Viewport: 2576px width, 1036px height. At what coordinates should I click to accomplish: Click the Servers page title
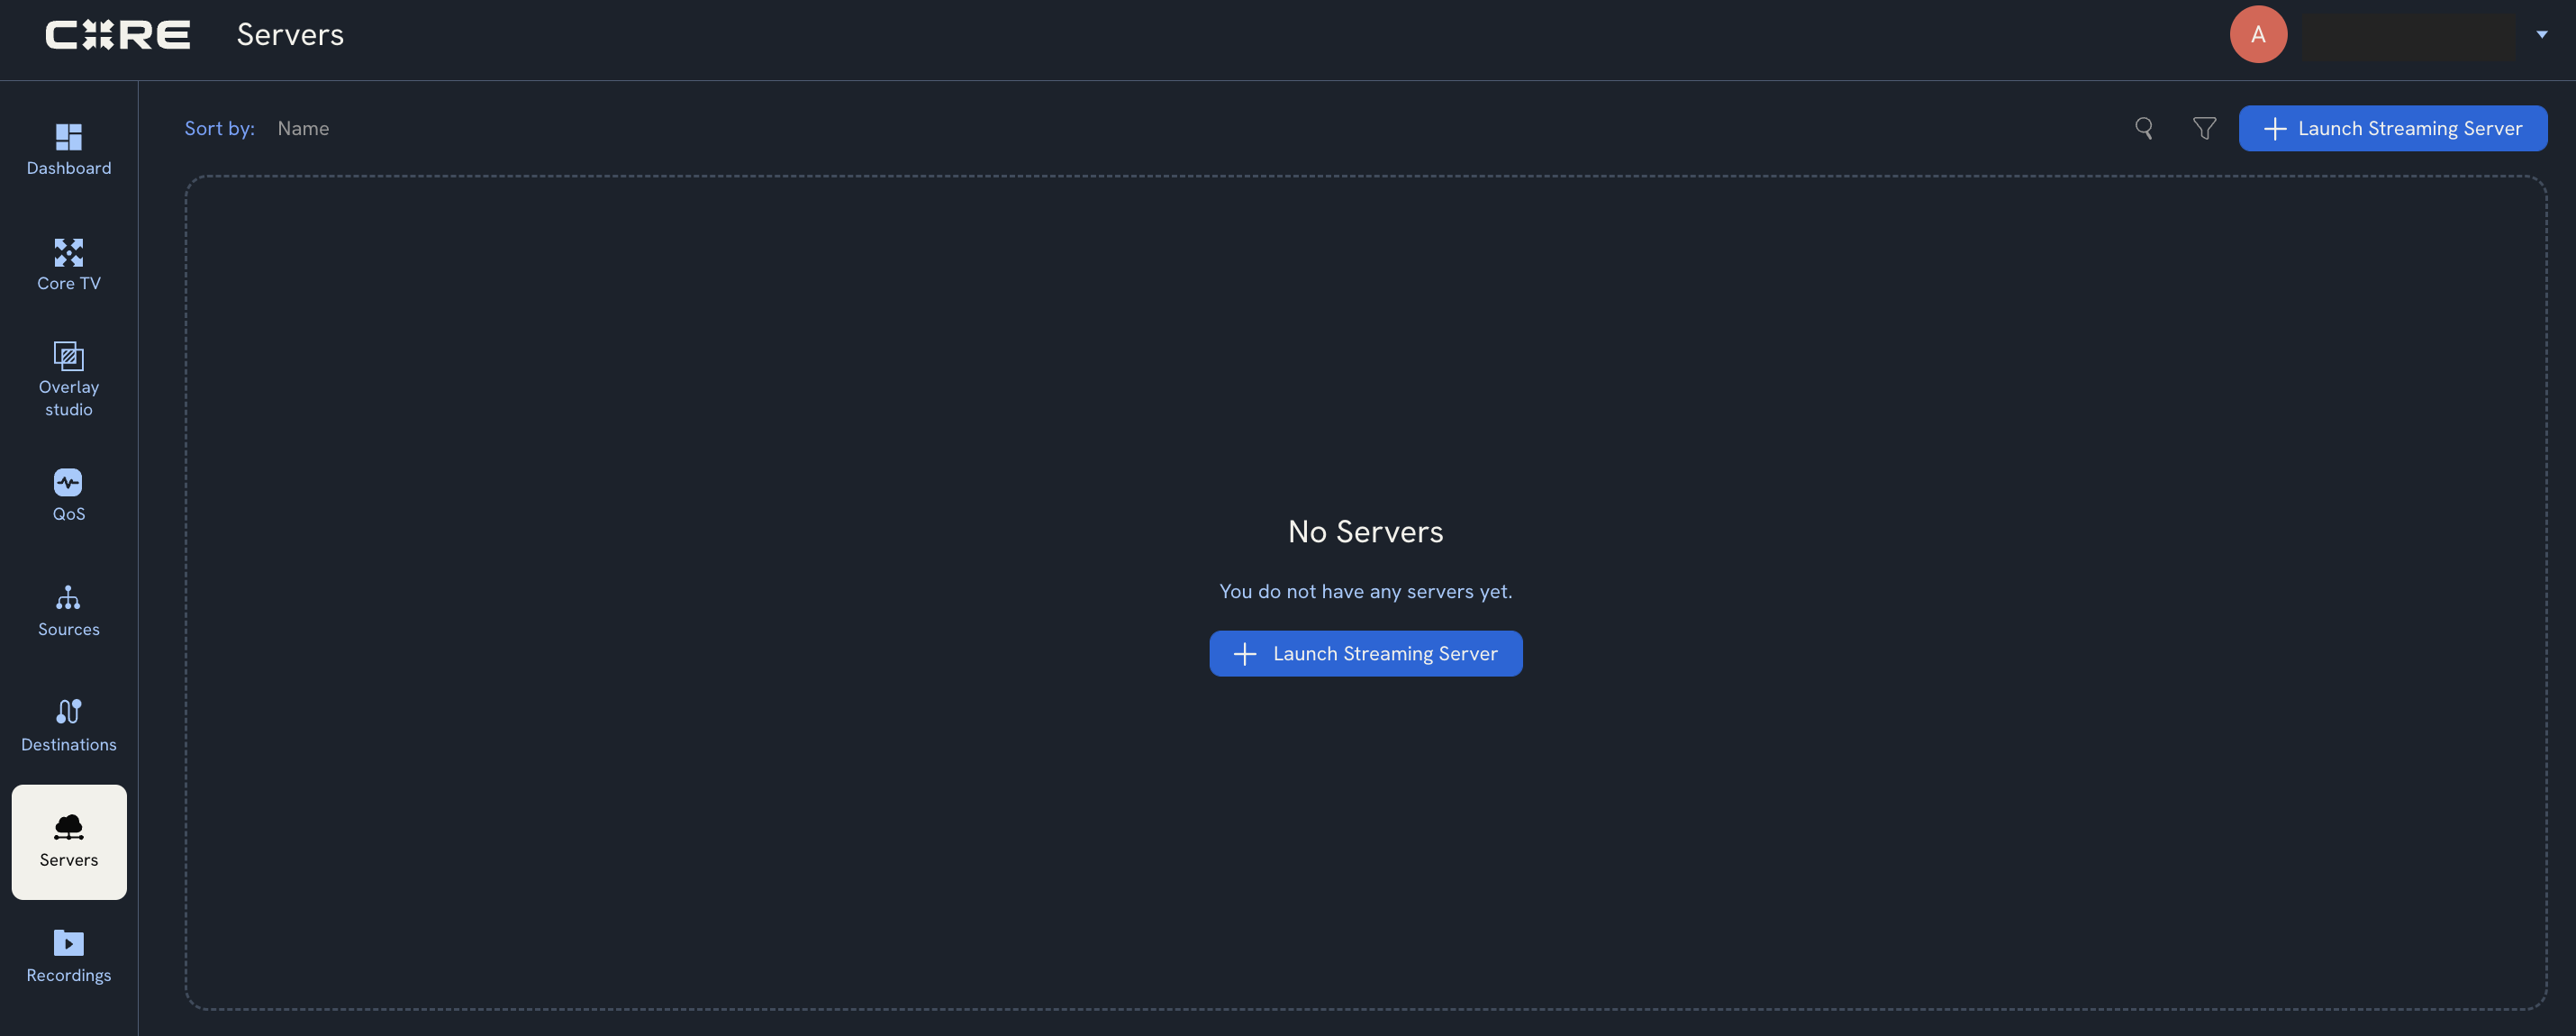tap(290, 35)
